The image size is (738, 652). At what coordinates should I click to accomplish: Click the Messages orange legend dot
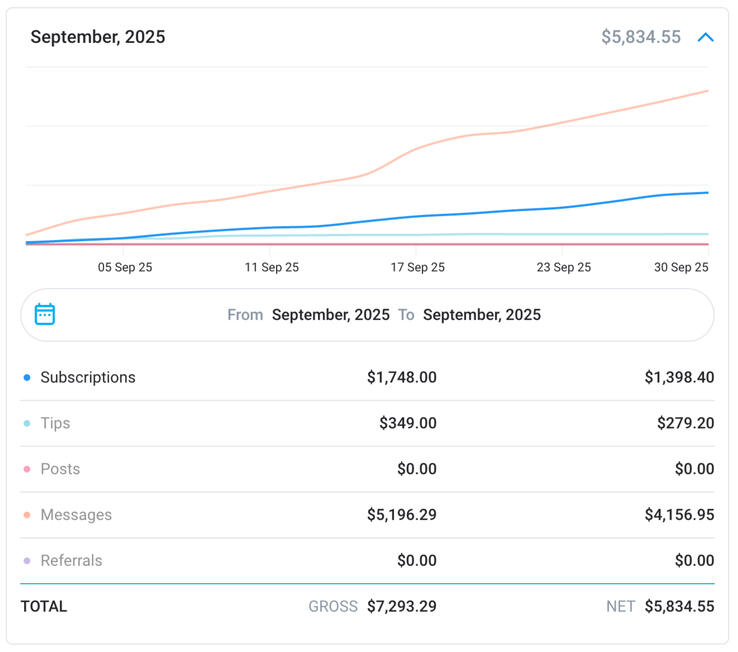tap(27, 516)
